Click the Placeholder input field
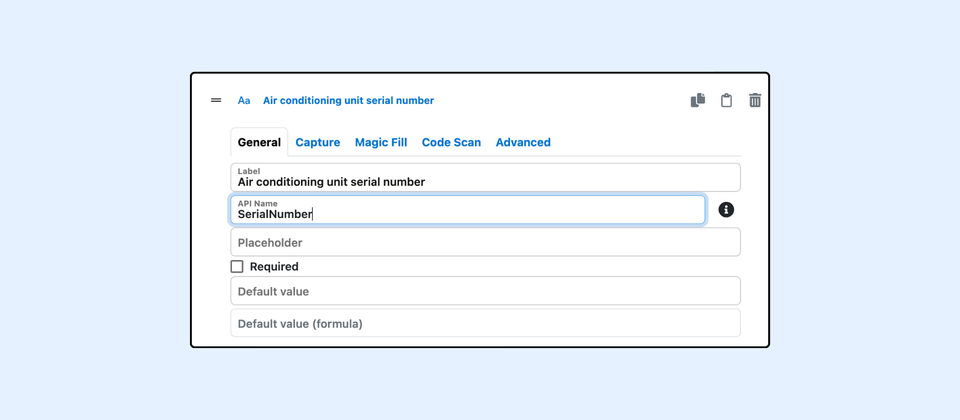 [x=485, y=242]
